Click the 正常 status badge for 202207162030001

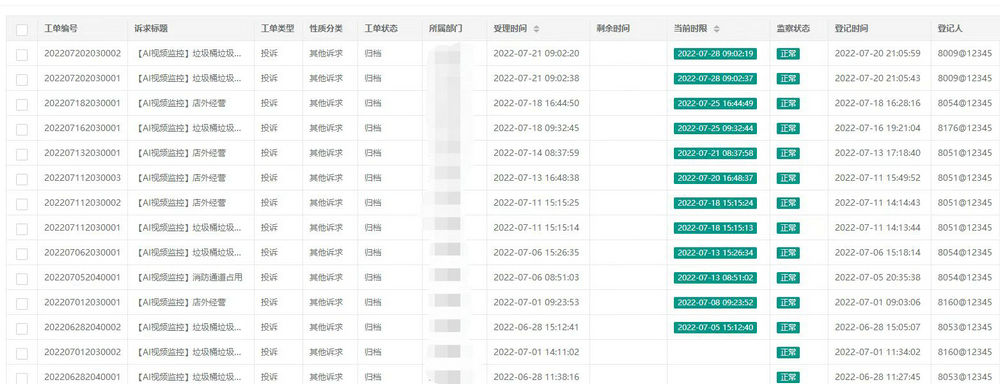[788, 128]
